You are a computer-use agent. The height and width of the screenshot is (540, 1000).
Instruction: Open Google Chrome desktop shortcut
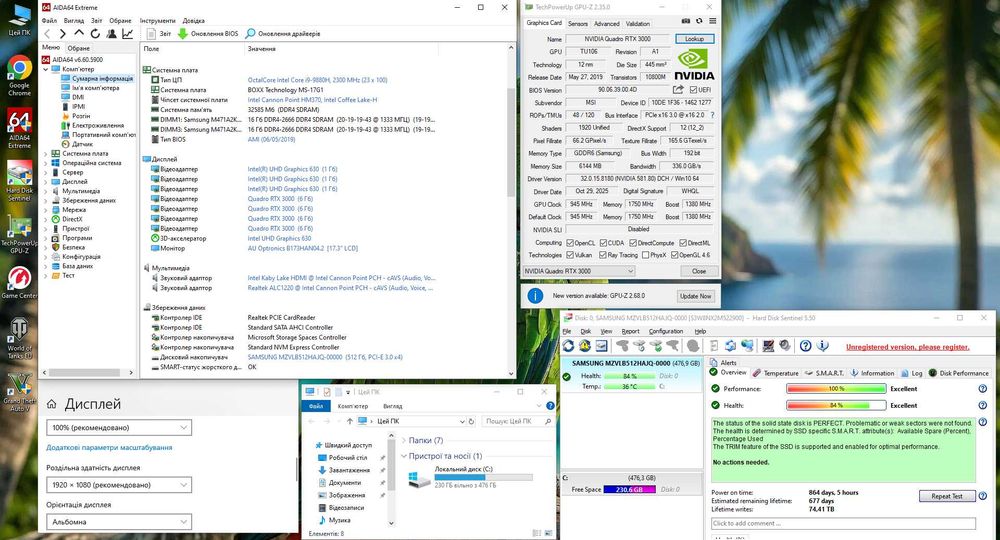[x=19, y=75]
